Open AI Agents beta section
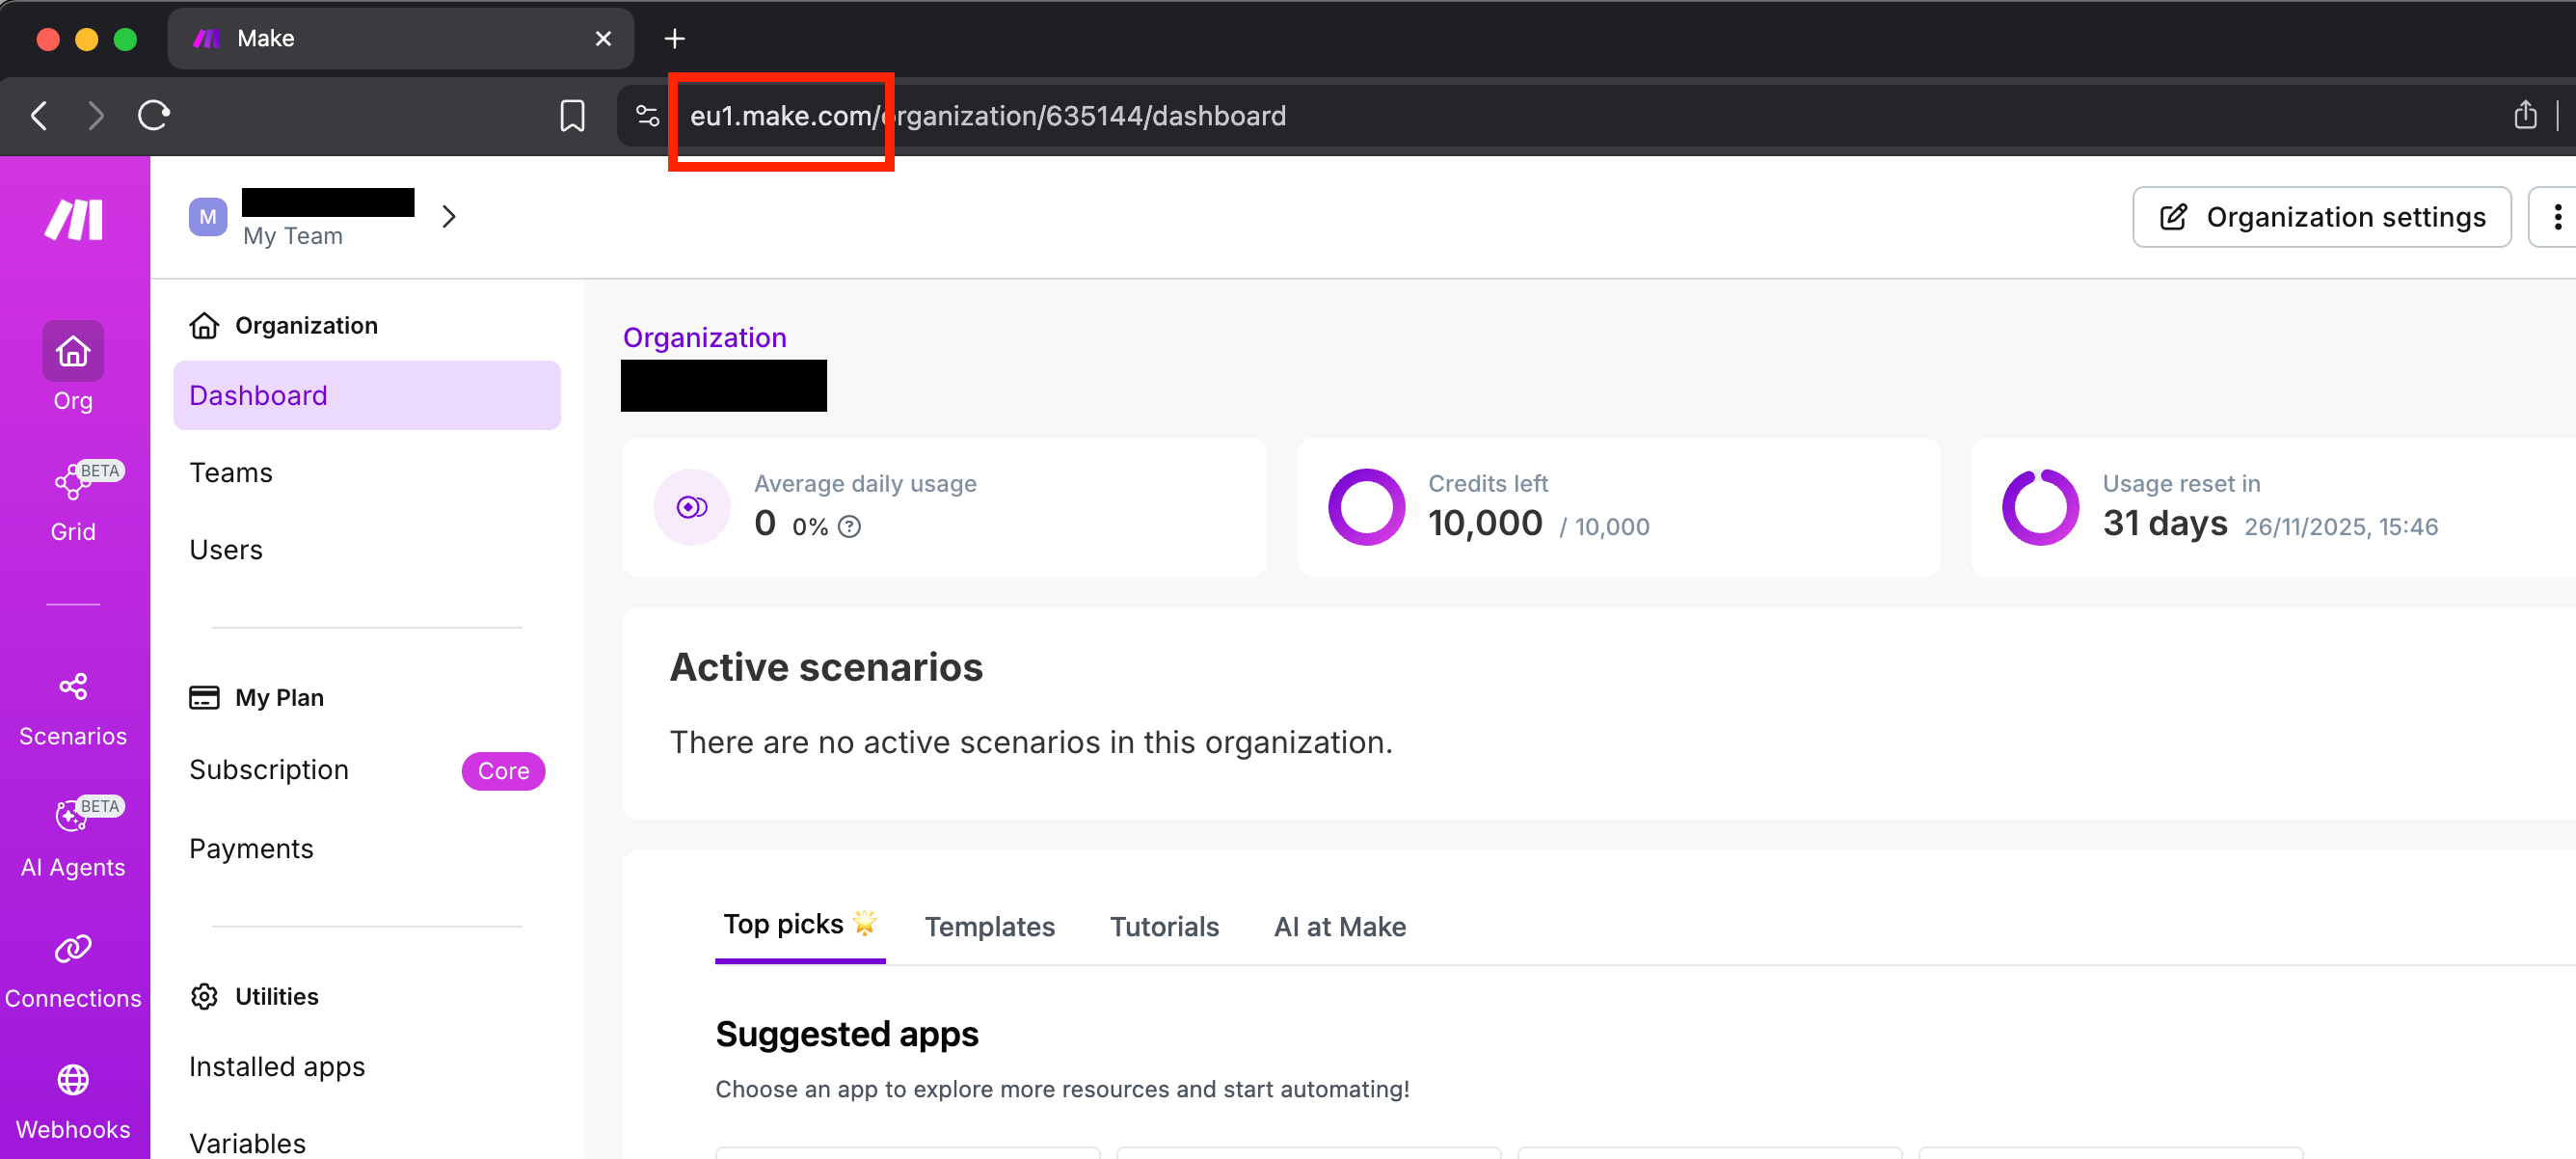 73,838
